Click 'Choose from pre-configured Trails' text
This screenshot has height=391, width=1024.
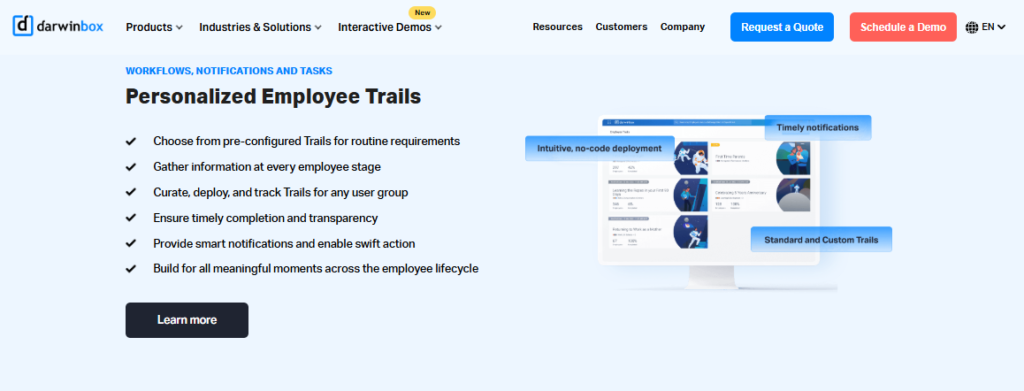(306, 141)
